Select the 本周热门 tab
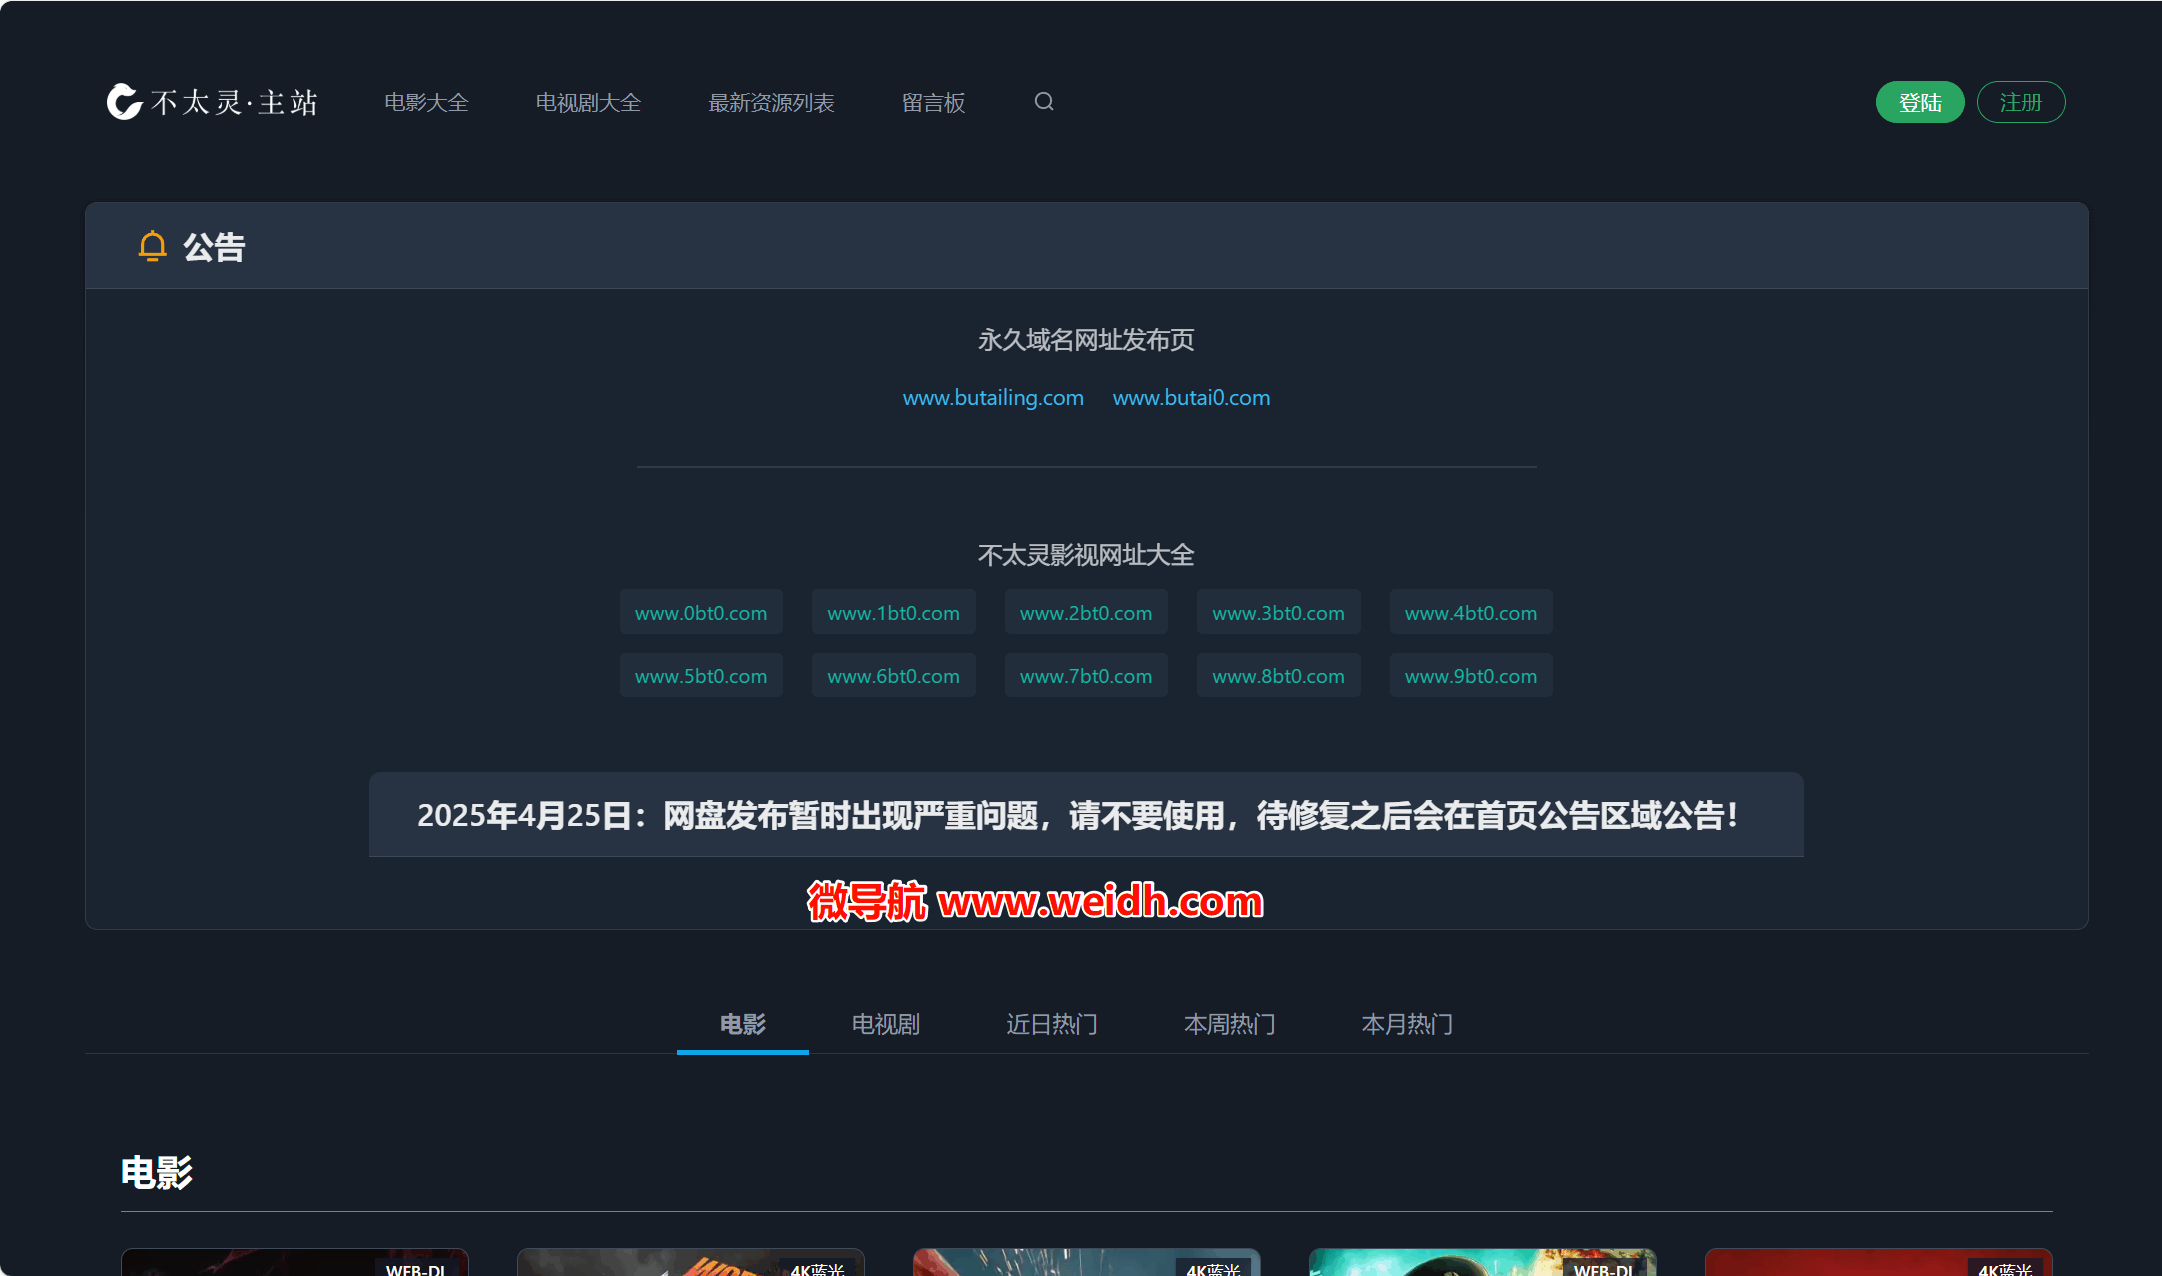This screenshot has width=2162, height=1276. pos(1229,1024)
